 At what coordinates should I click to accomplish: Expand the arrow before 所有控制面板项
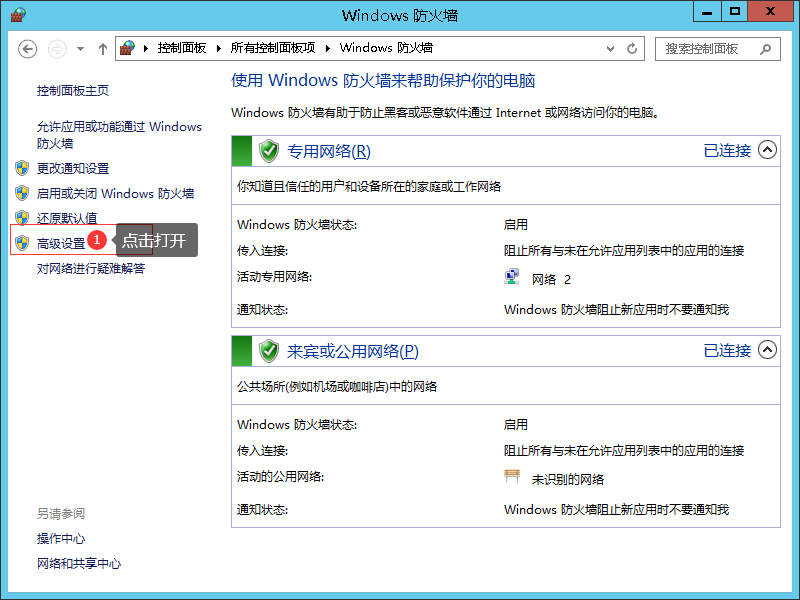219,48
